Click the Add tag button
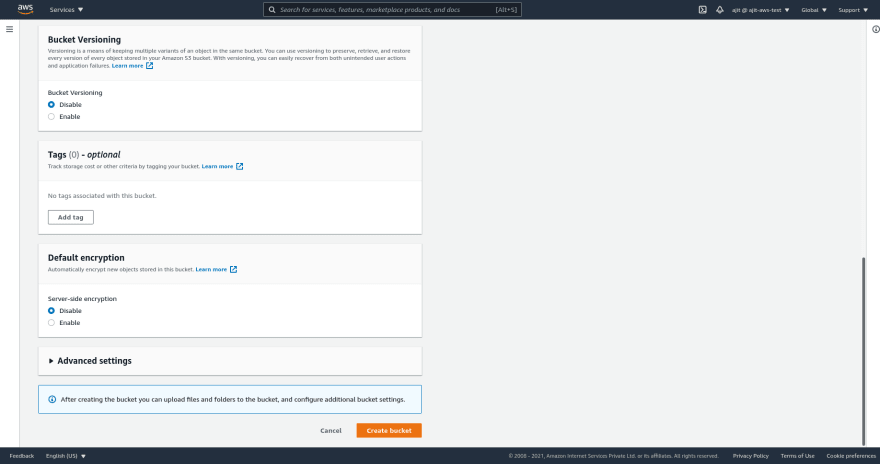Image resolution: width=880 pixels, height=464 pixels. [71, 217]
